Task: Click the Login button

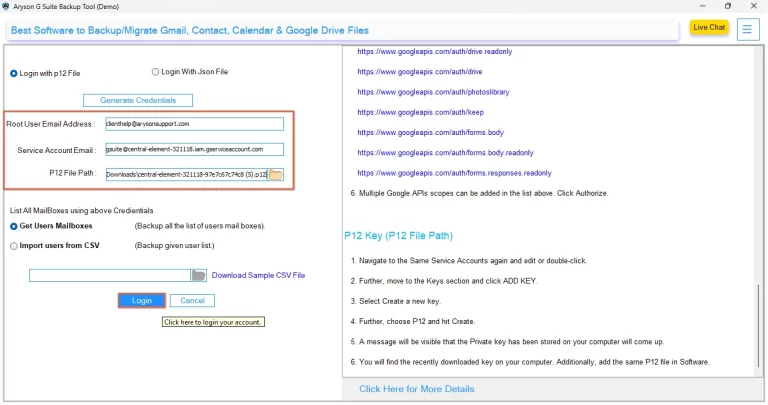Action: pos(142,301)
